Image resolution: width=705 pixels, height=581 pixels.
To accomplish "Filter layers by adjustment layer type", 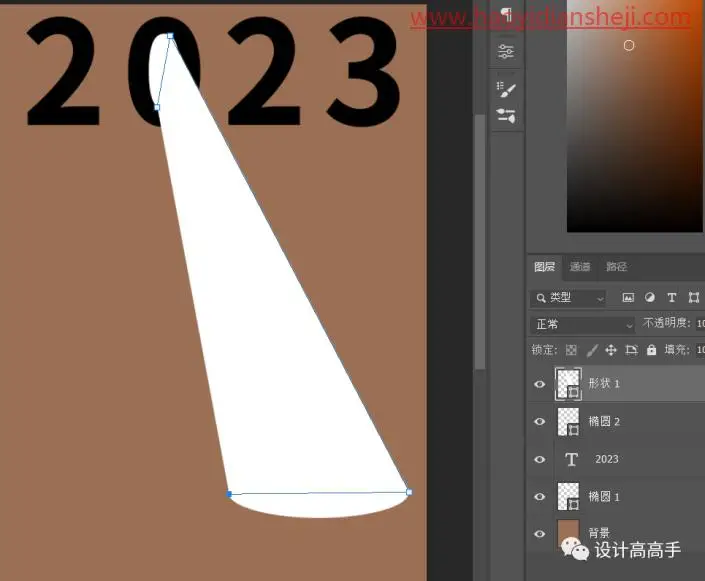I will (650, 297).
